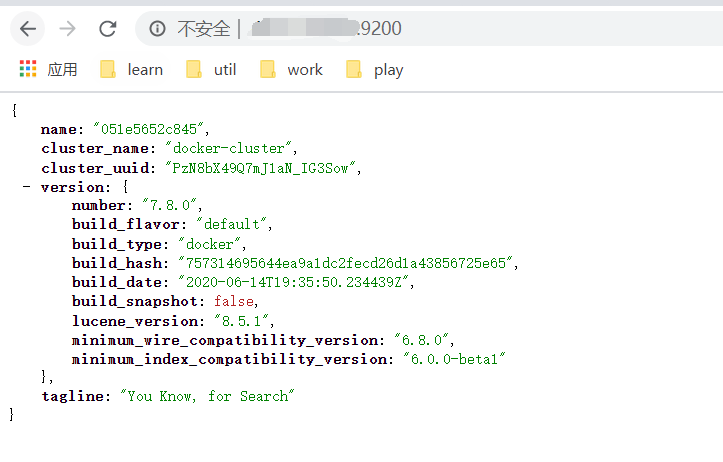The image size is (723, 462).
Task: Select minimum_index_compatibility_version value "6.0.0-beta1"
Action: click(454, 359)
